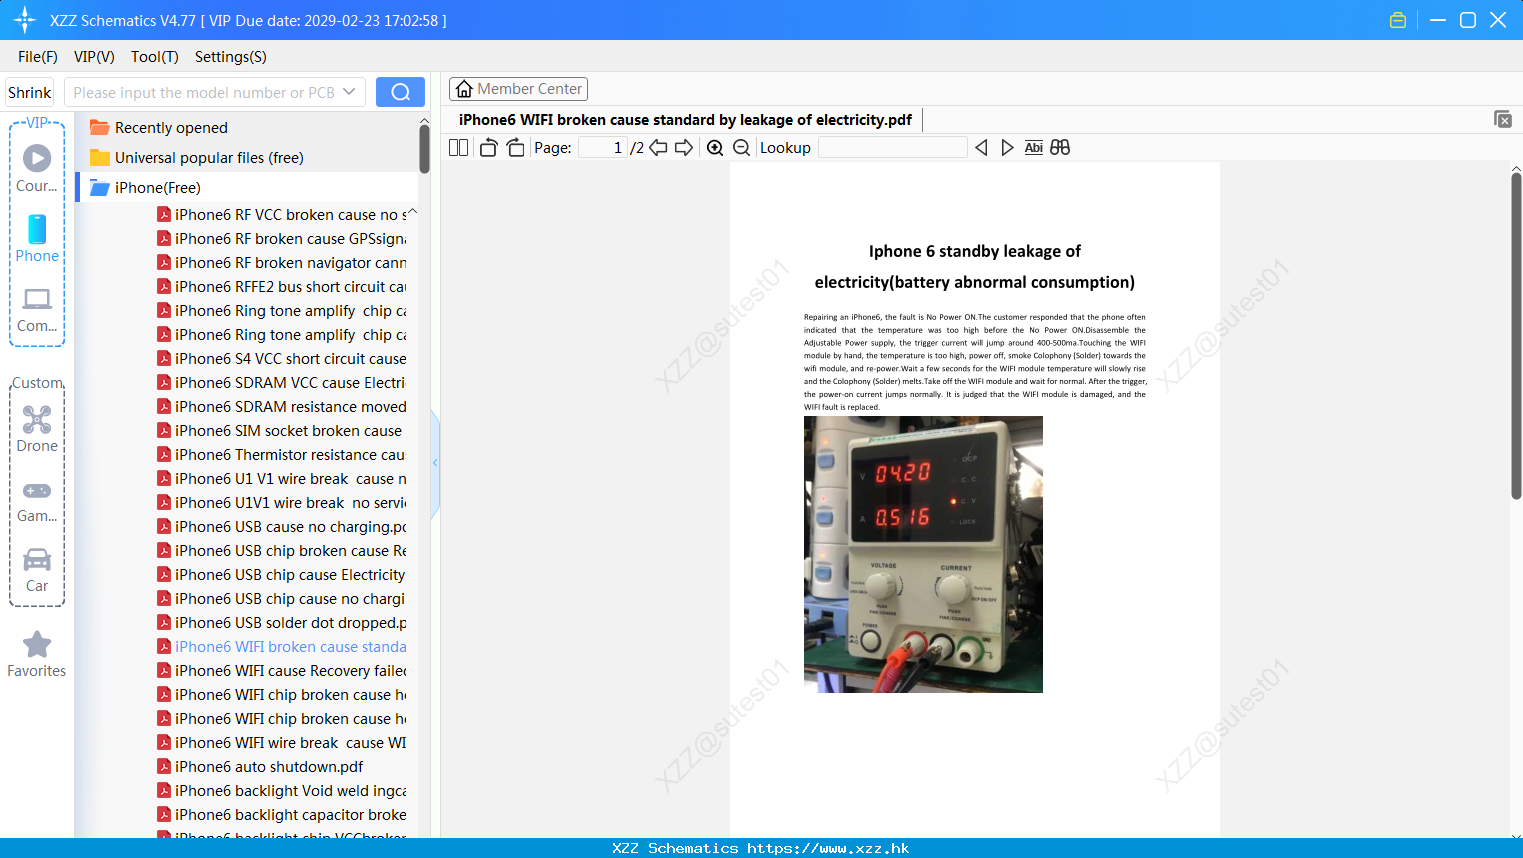Toggle two-page layout view icon
The height and width of the screenshot is (858, 1523).
(x=459, y=148)
